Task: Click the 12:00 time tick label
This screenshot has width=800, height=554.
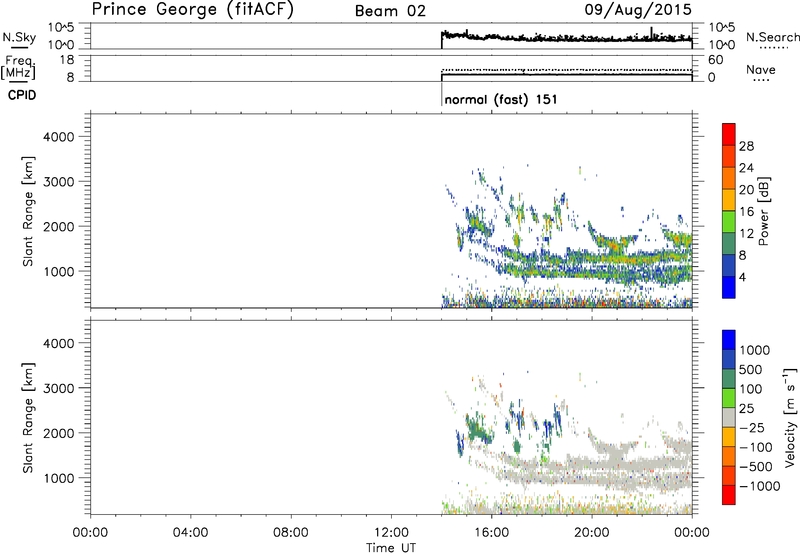Action: 391,533
